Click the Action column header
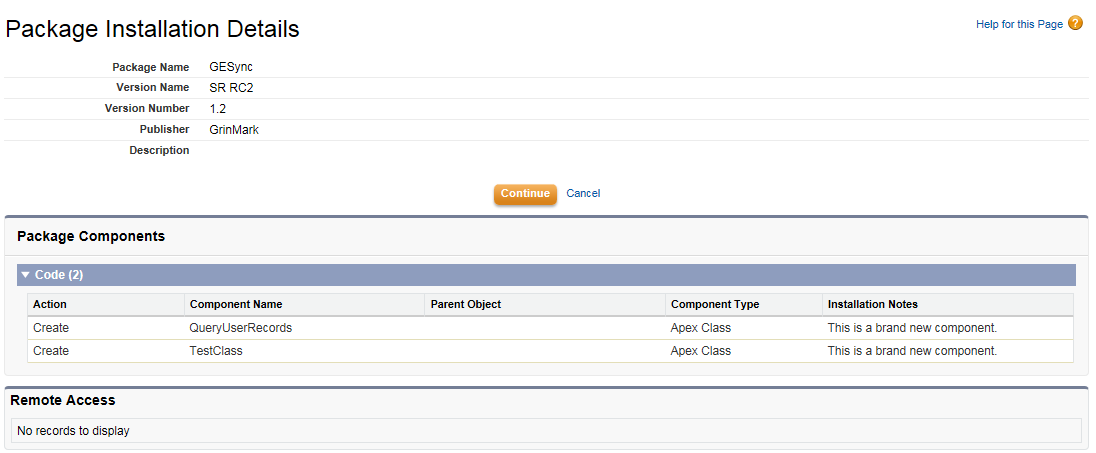Image resolution: width=1096 pixels, height=453 pixels. [50, 305]
